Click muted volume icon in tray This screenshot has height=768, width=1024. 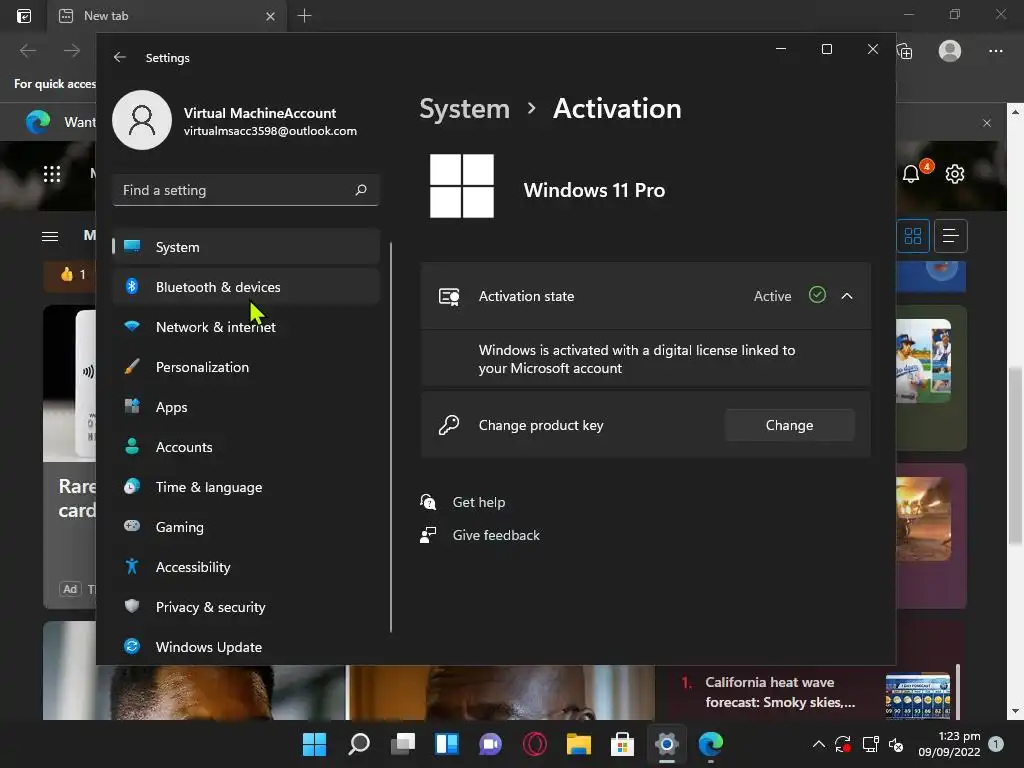click(897, 744)
